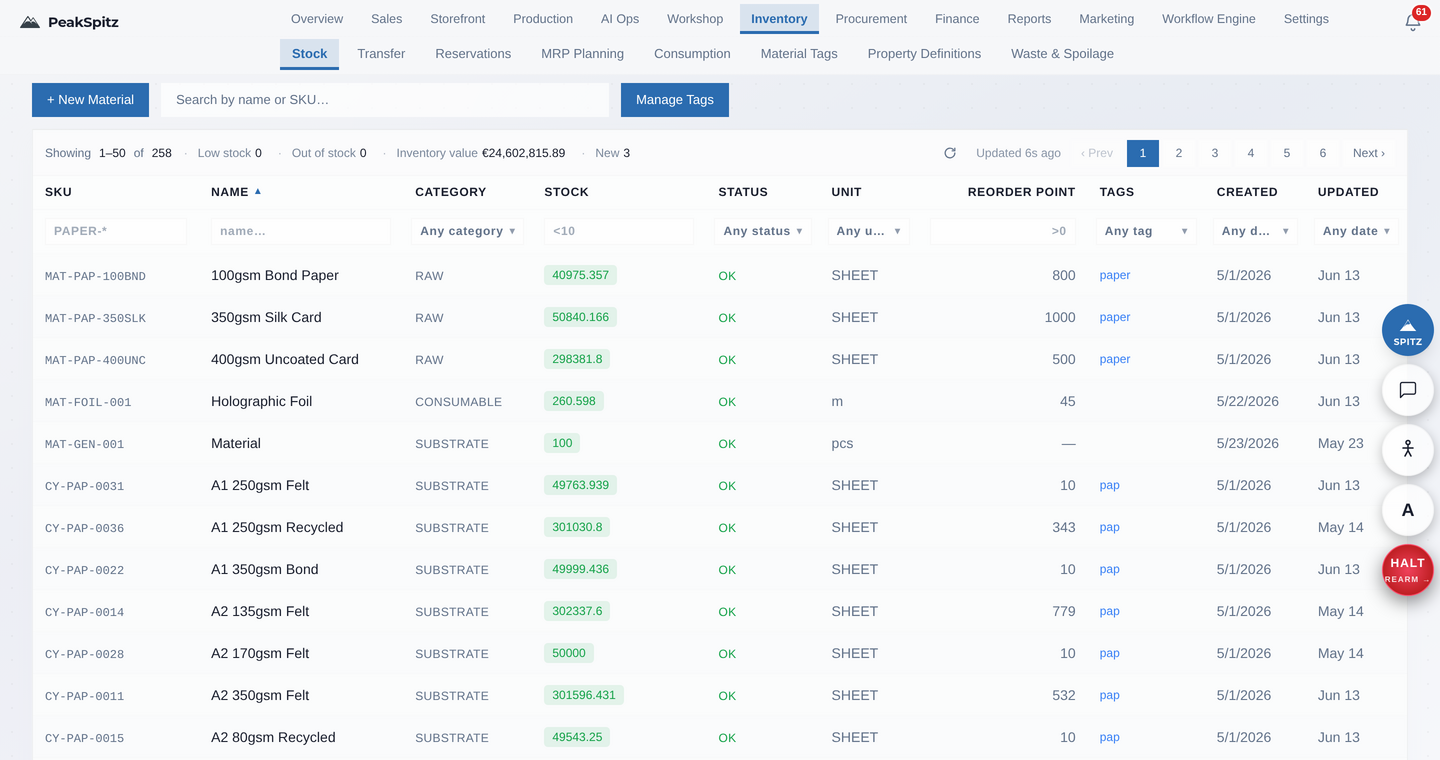This screenshot has width=1440, height=760.
Task: Click the paper tag on 350gsm Silk Card
Action: (1115, 317)
